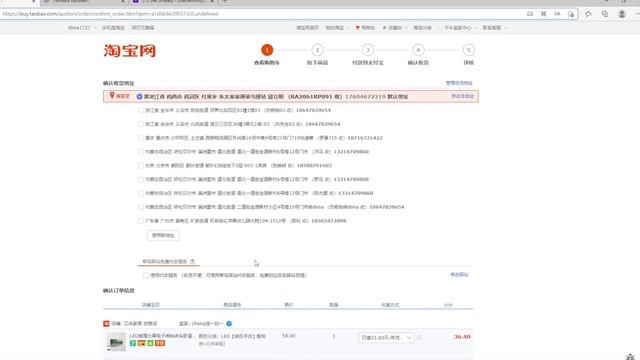Open the 已省21.60元 discount dropdown

(386, 338)
